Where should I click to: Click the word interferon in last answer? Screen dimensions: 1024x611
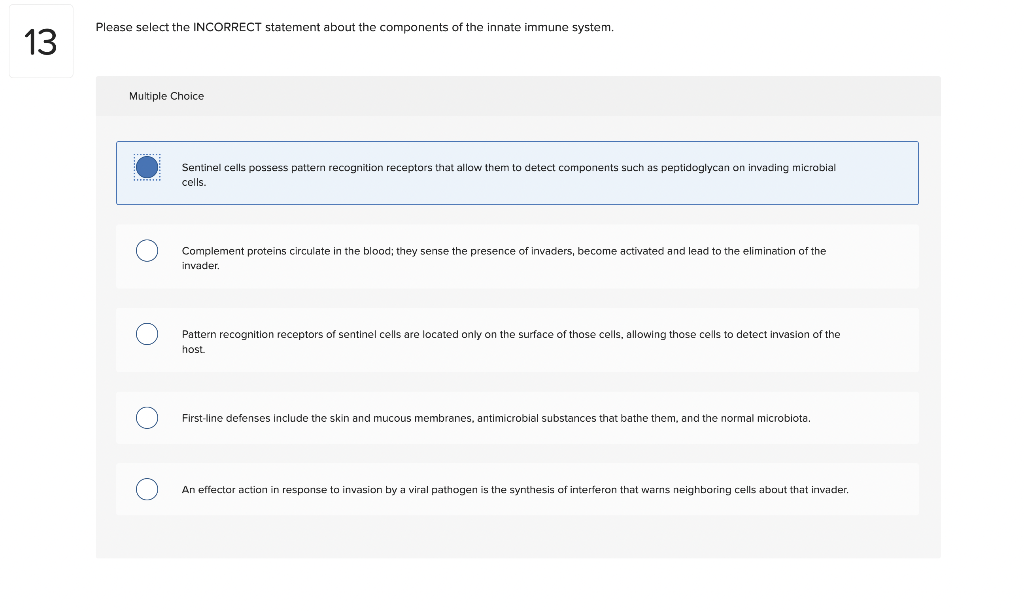coord(594,490)
